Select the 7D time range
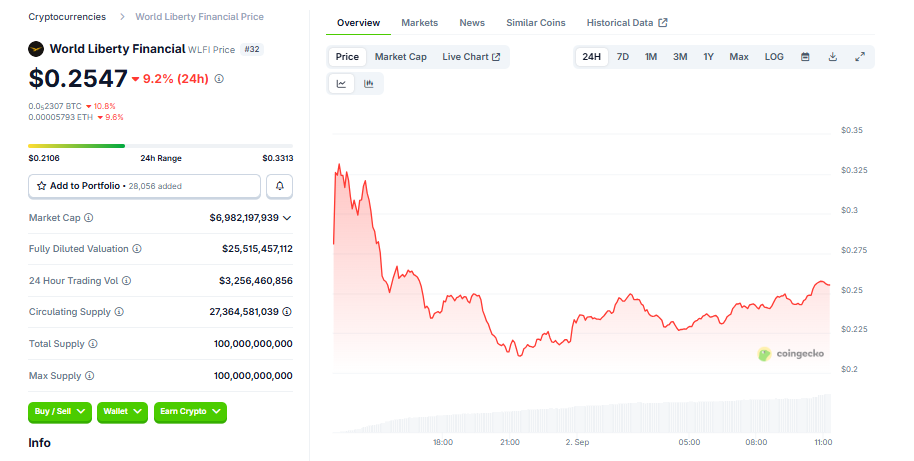 point(622,57)
